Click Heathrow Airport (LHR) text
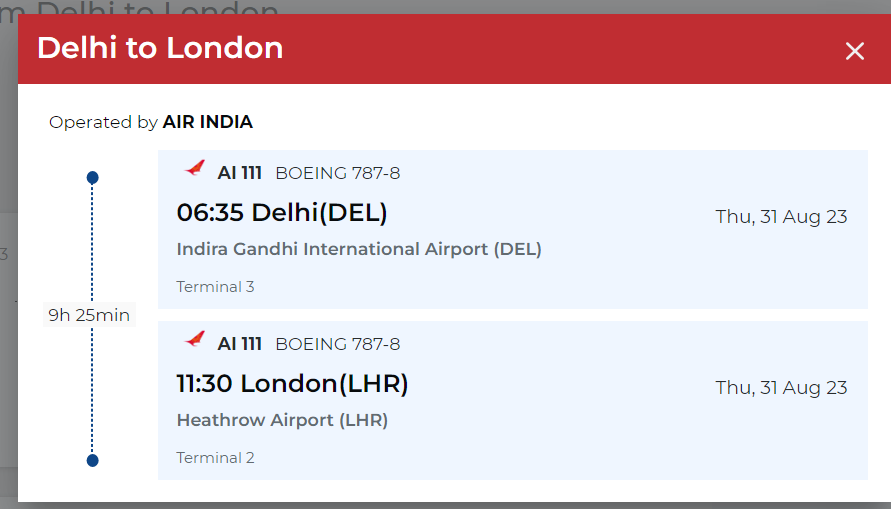This screenshot has height=509, width=891. coord(282,420)
